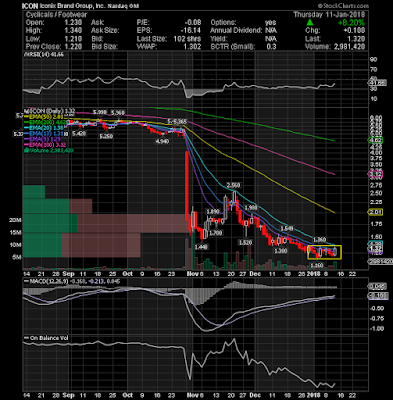
Task: Click the green up-arrow price change indicator
Action: click(x=310, y=23)
